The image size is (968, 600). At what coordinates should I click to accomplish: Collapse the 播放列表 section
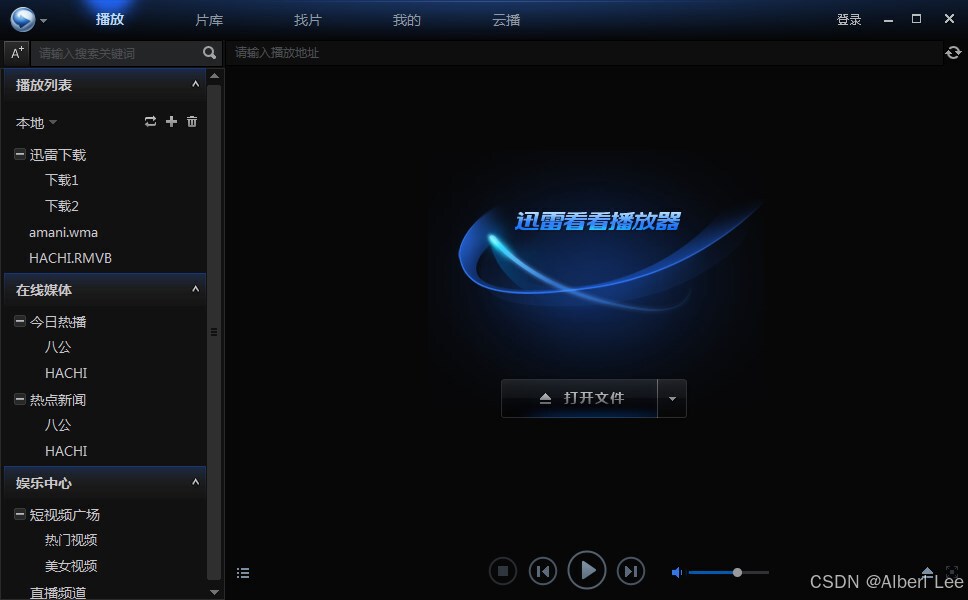195,84
